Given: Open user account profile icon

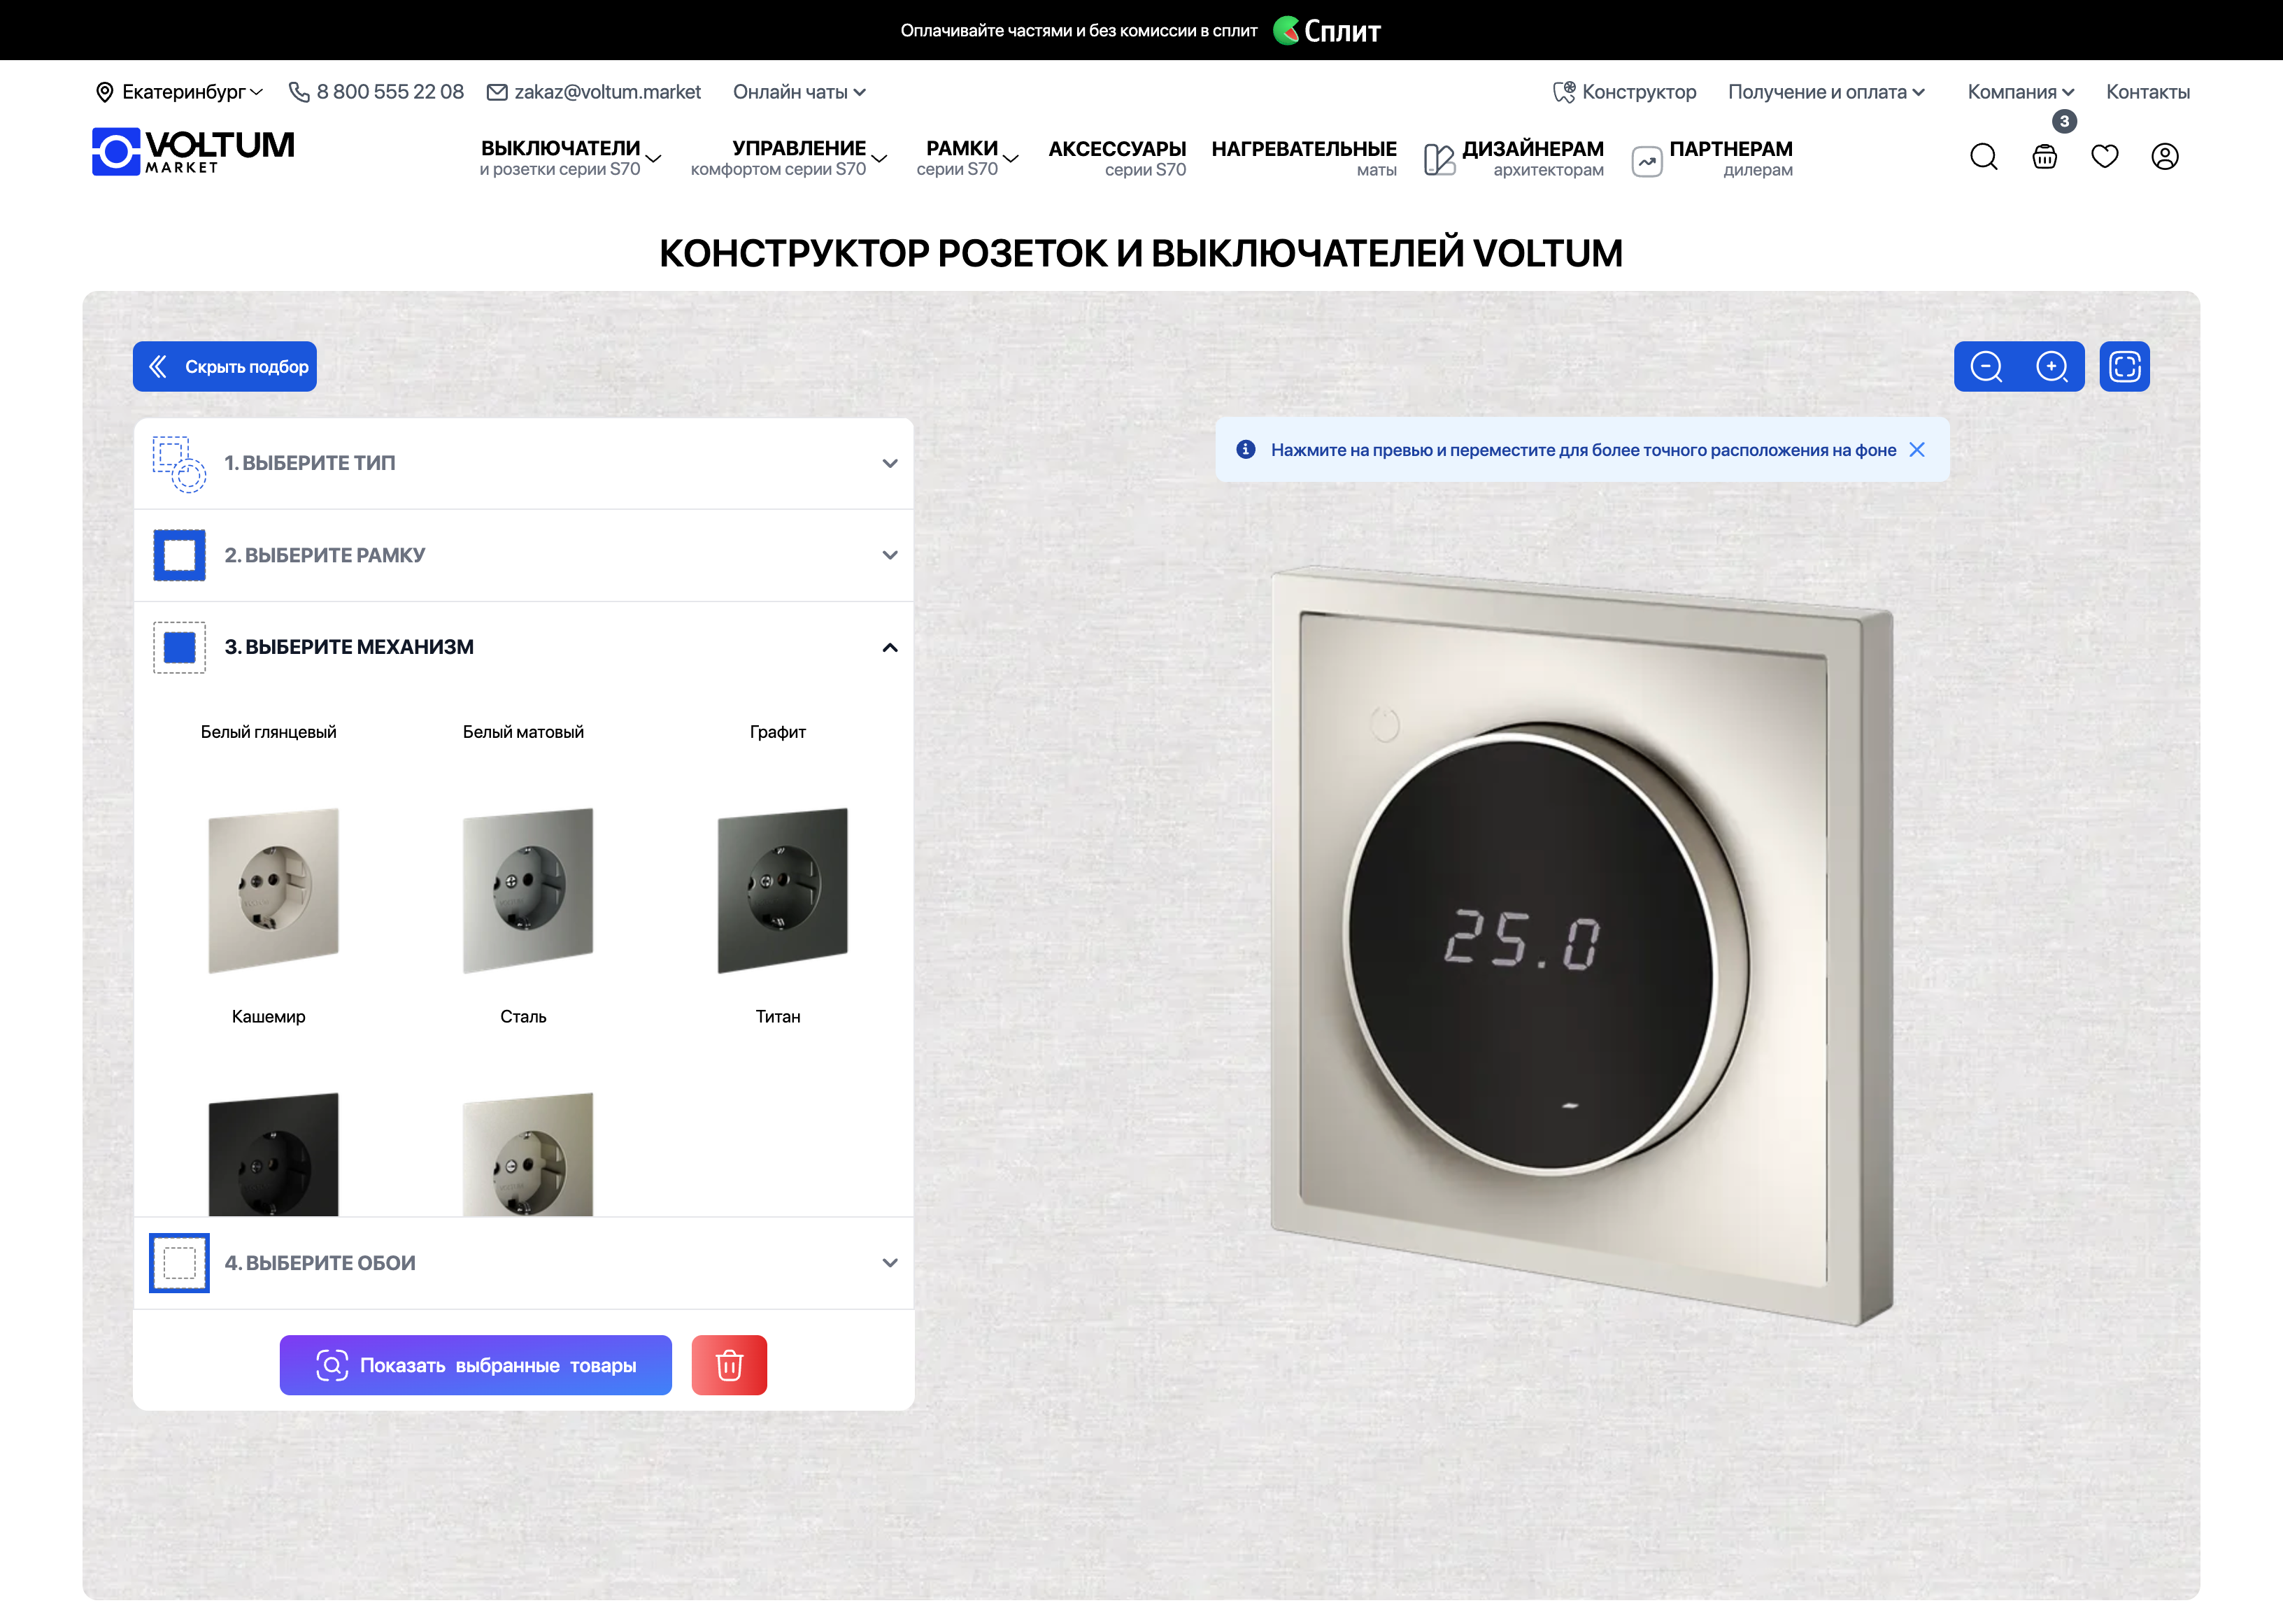Looking at the screenshot, I should [2165, 157].
